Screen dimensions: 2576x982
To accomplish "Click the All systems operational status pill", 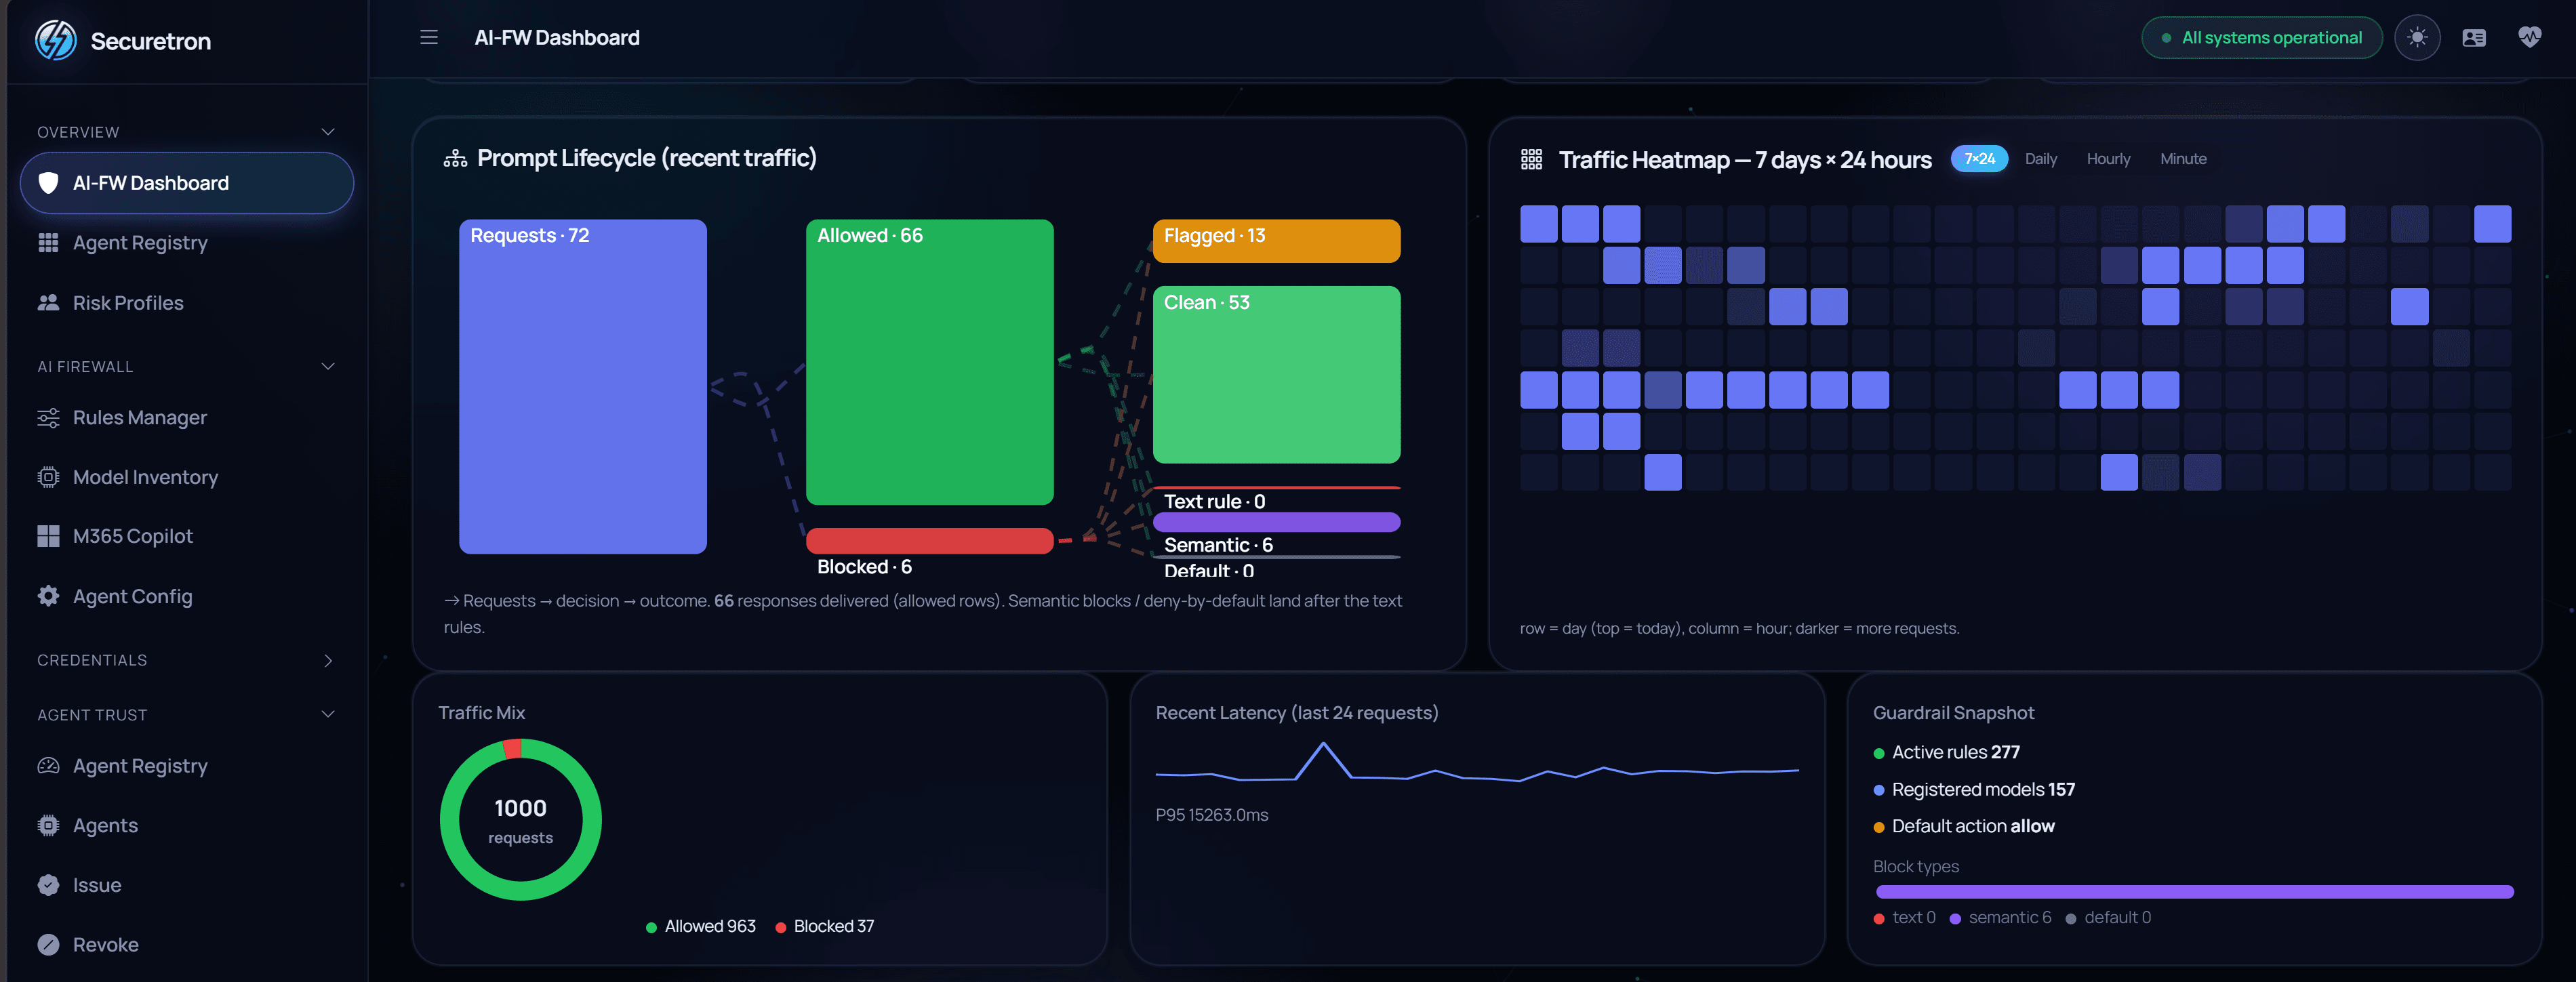I will pyautogui.click(x=2262, y=38).
